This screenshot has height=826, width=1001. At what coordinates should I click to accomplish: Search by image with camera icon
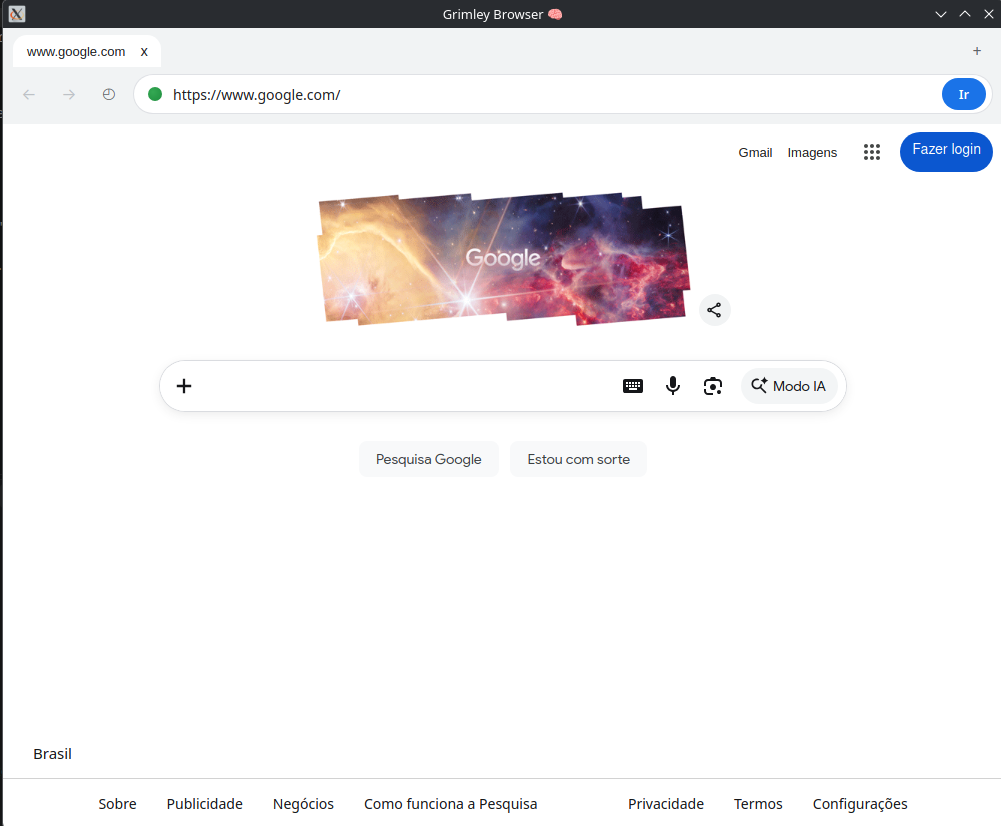(712, 386)
